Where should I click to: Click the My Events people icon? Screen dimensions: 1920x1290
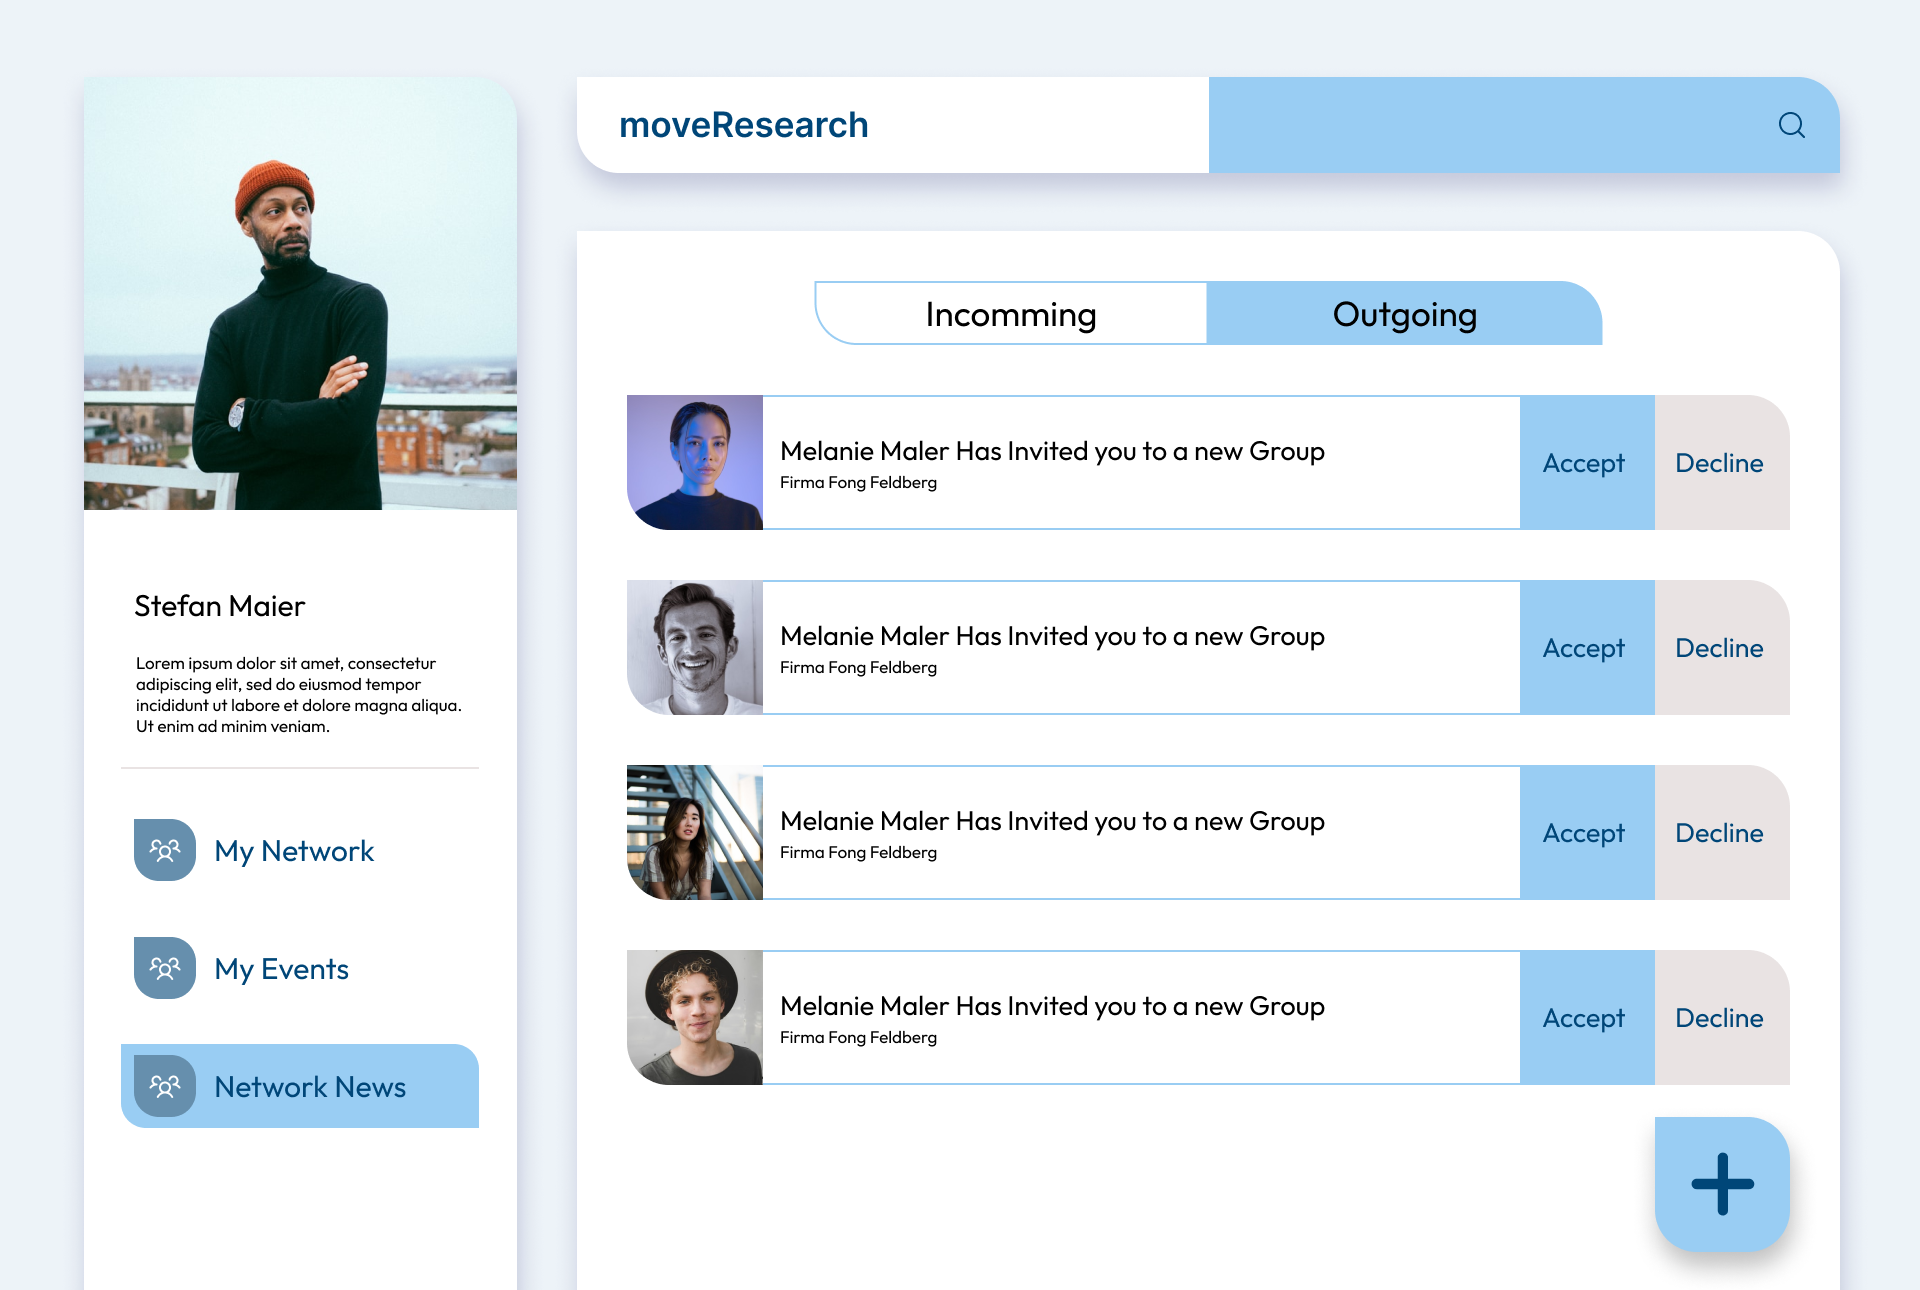point(165,968)
